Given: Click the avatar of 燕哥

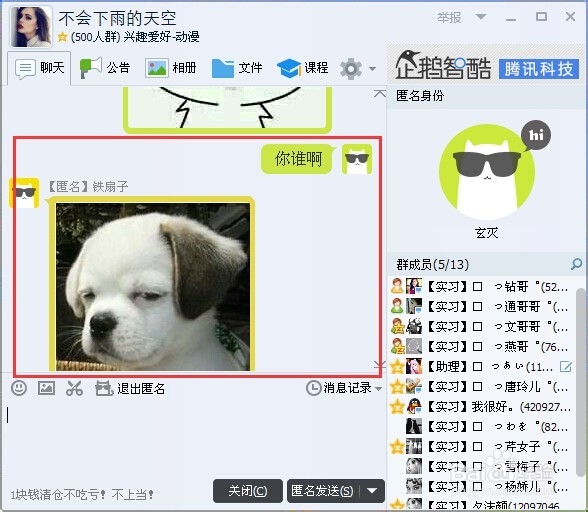Looking at the screenshot, I should pyautogui.click(x=414, y=346).
